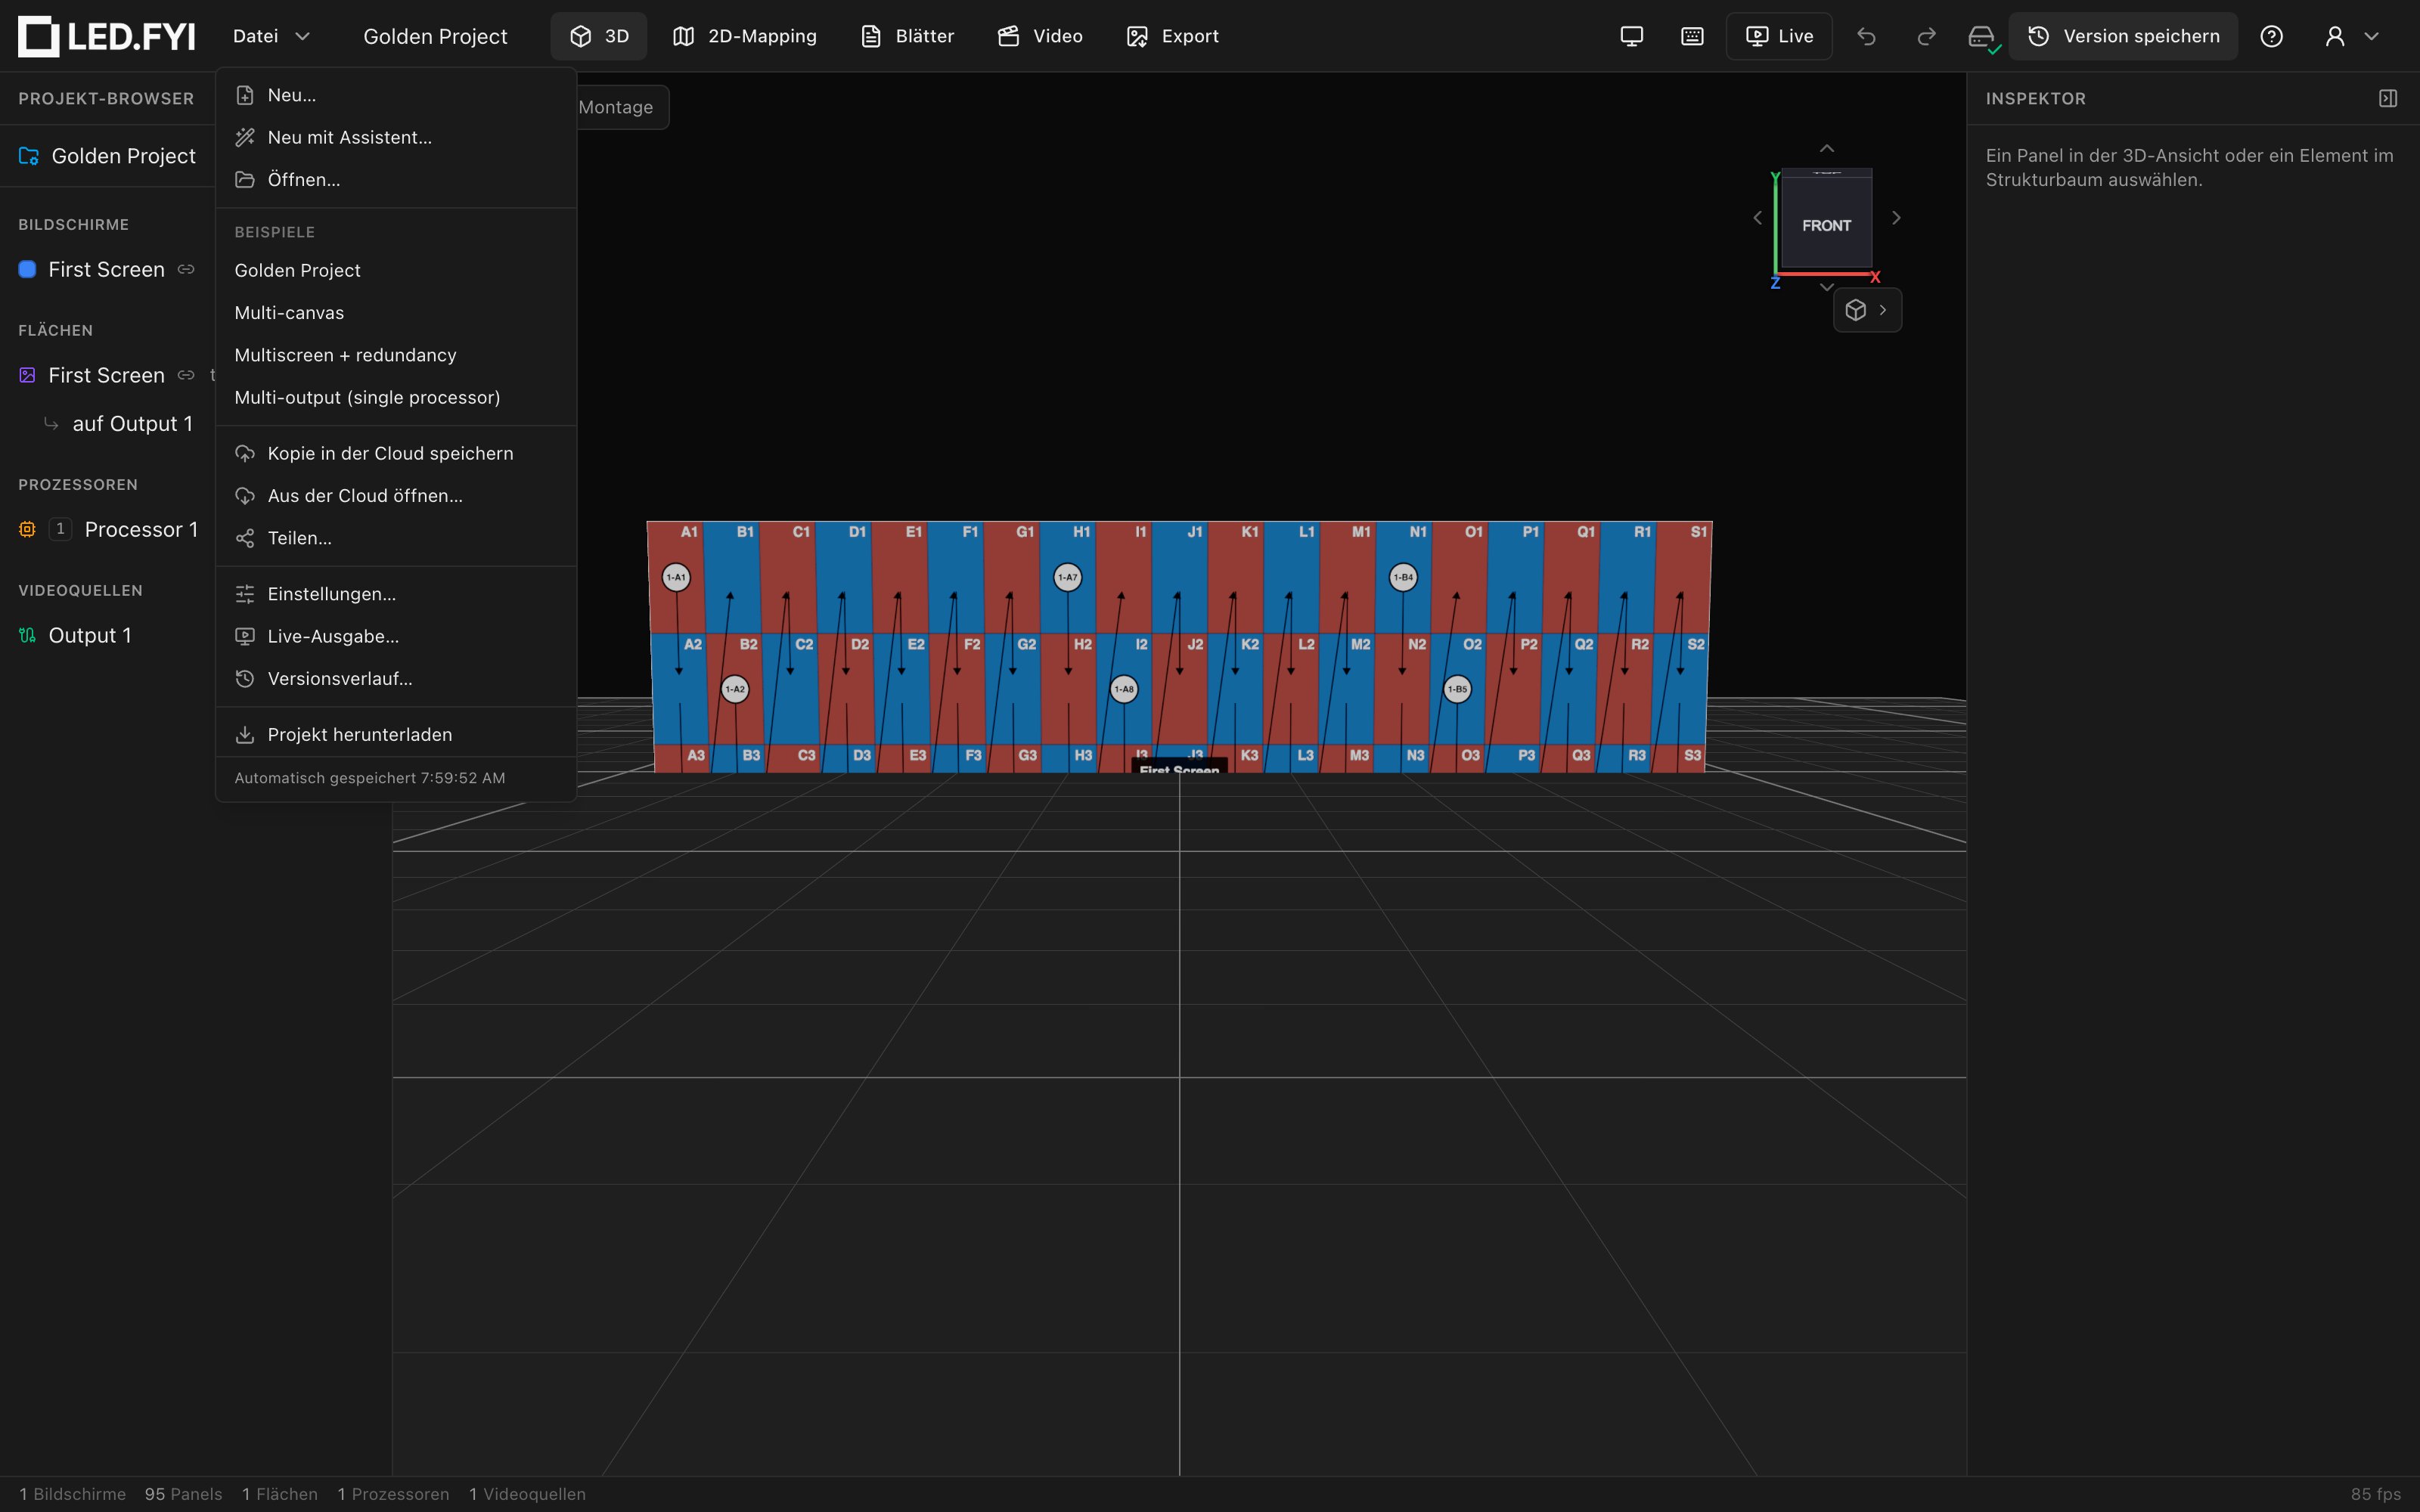The width and height of the screenshot is (2420, 1512).
Task: Click the LED.FYI logo
Action: click(107, 36)
